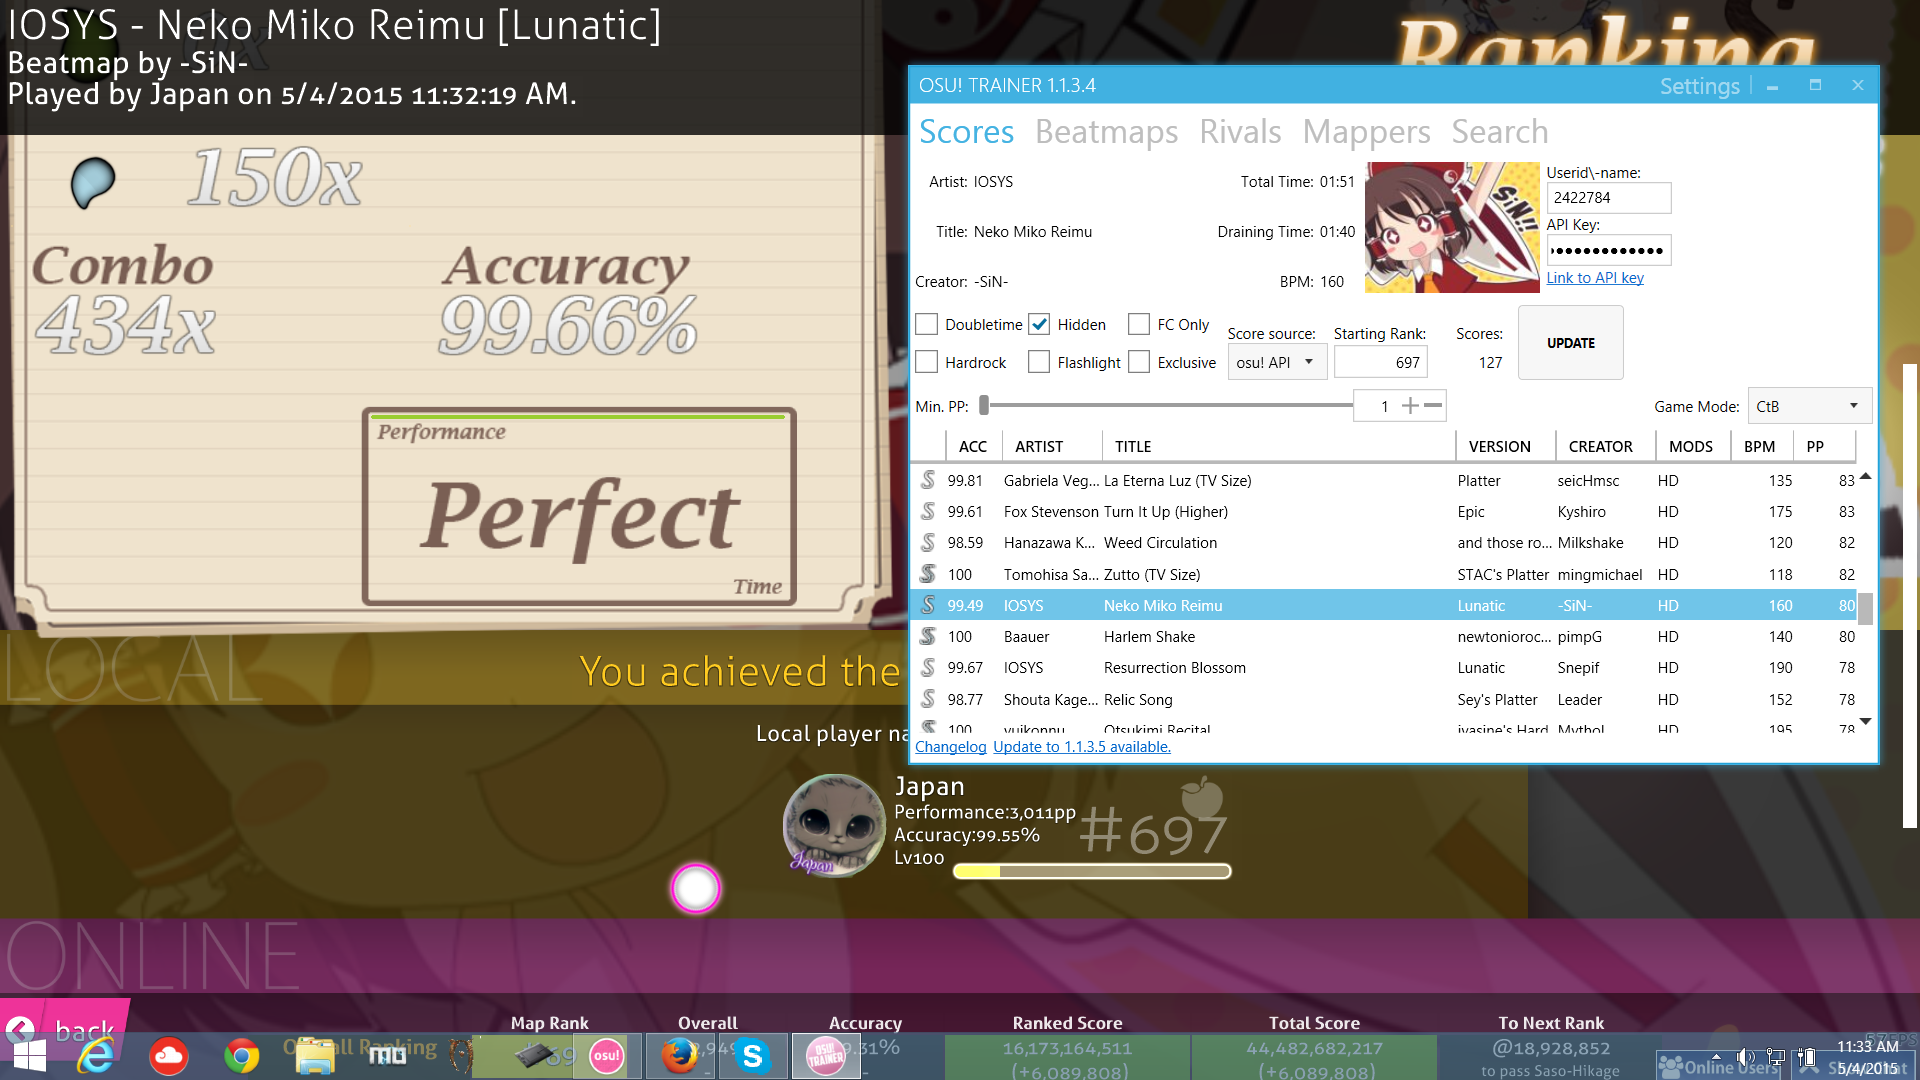
Task: Enable the FC Only checkbox
Action: click(x=1139, y=324)
